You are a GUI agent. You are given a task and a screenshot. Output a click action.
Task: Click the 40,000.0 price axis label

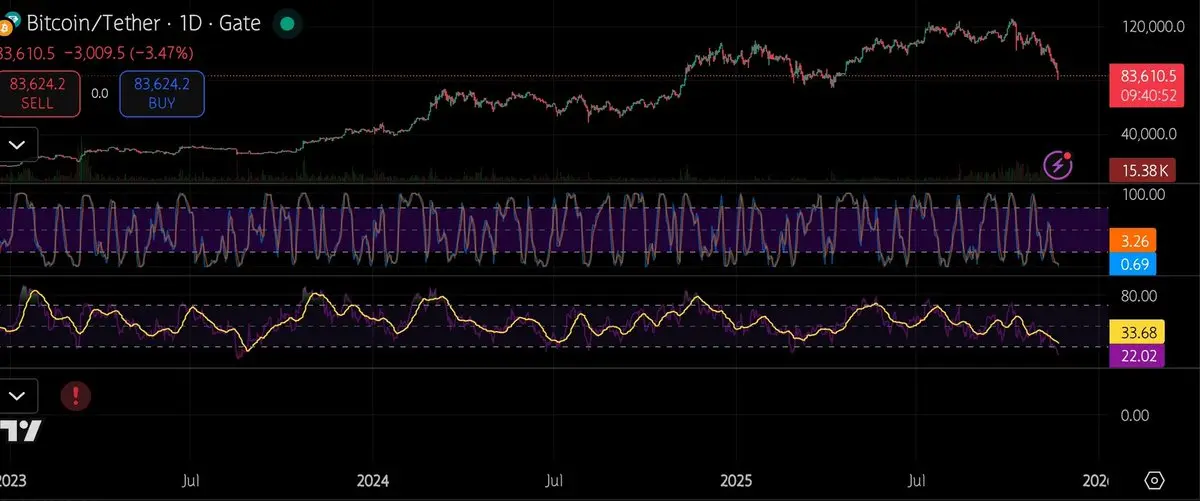(1151, 133)
